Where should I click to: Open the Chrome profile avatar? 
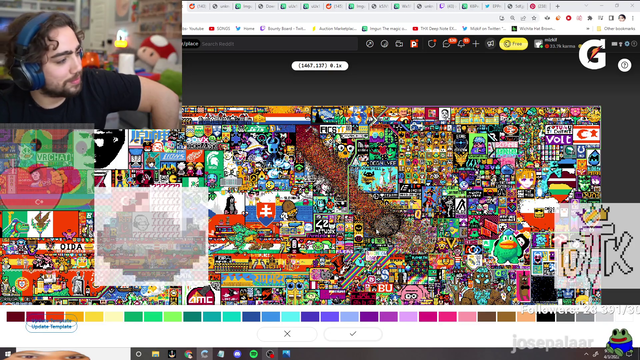tap(622, 18)
